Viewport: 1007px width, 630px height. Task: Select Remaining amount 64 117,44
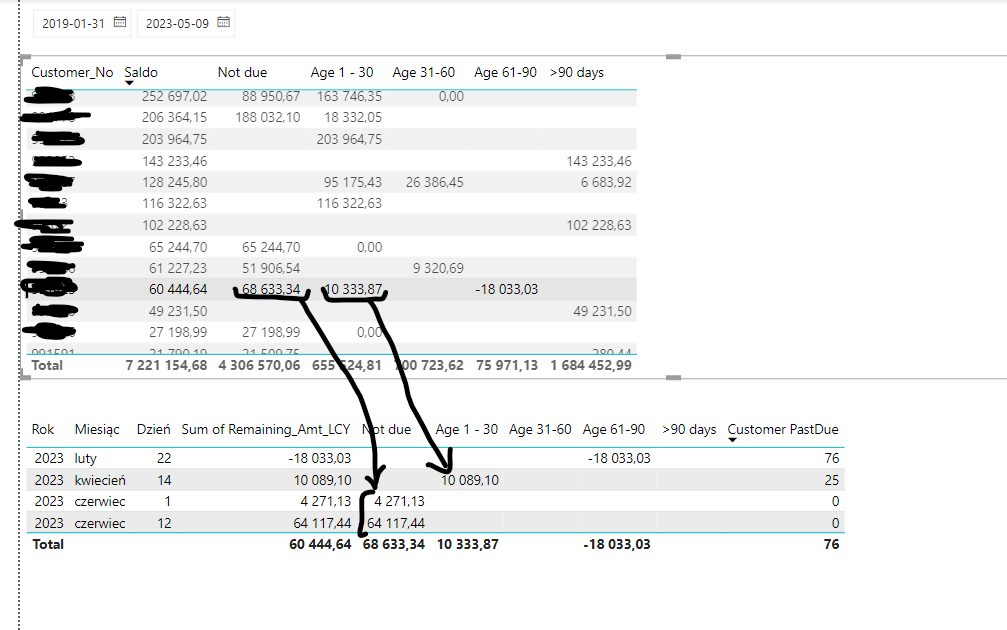pyautogui.click(x=322, y=523)
